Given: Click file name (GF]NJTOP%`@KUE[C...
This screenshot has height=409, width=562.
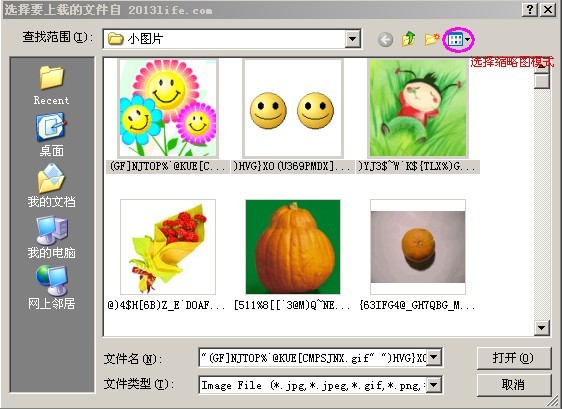Looking at the screenshot, I should click(x=167, y=167).
